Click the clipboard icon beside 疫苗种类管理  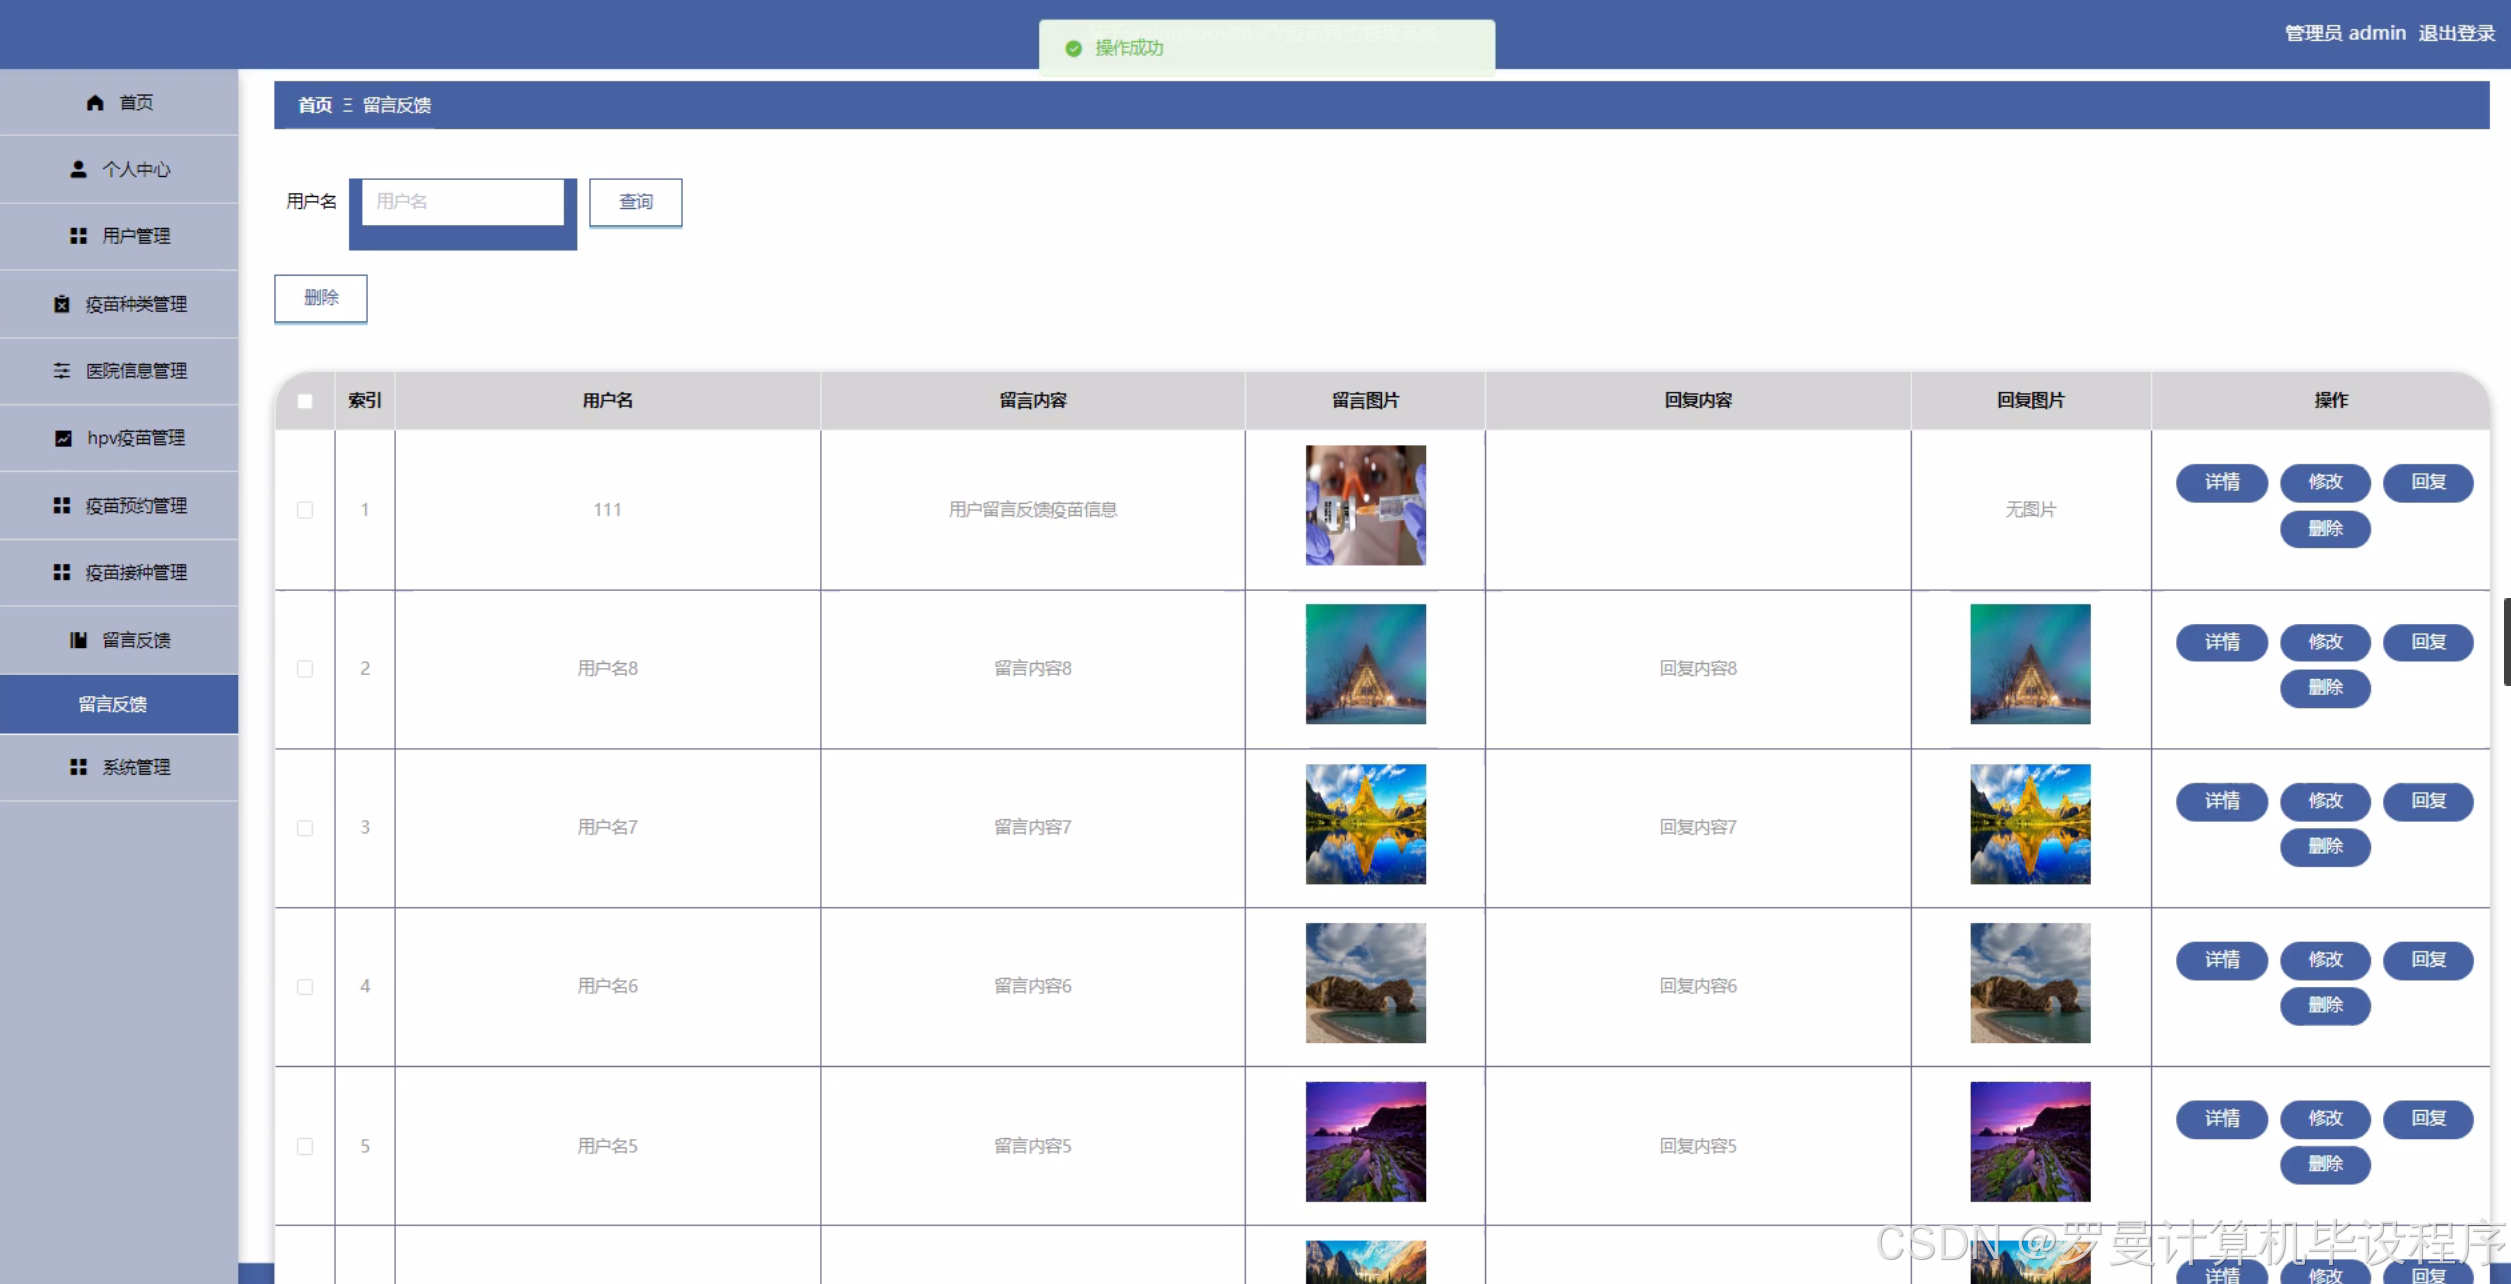(62, 304)
